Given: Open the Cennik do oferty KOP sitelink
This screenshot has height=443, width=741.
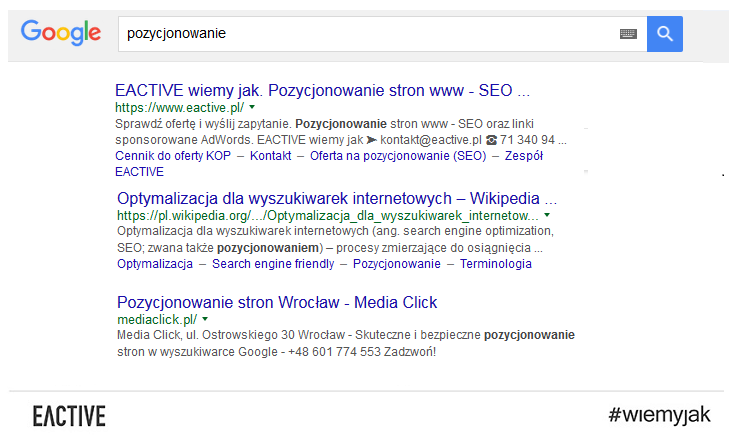Looking at the screenshot, I should coord(173,156).
